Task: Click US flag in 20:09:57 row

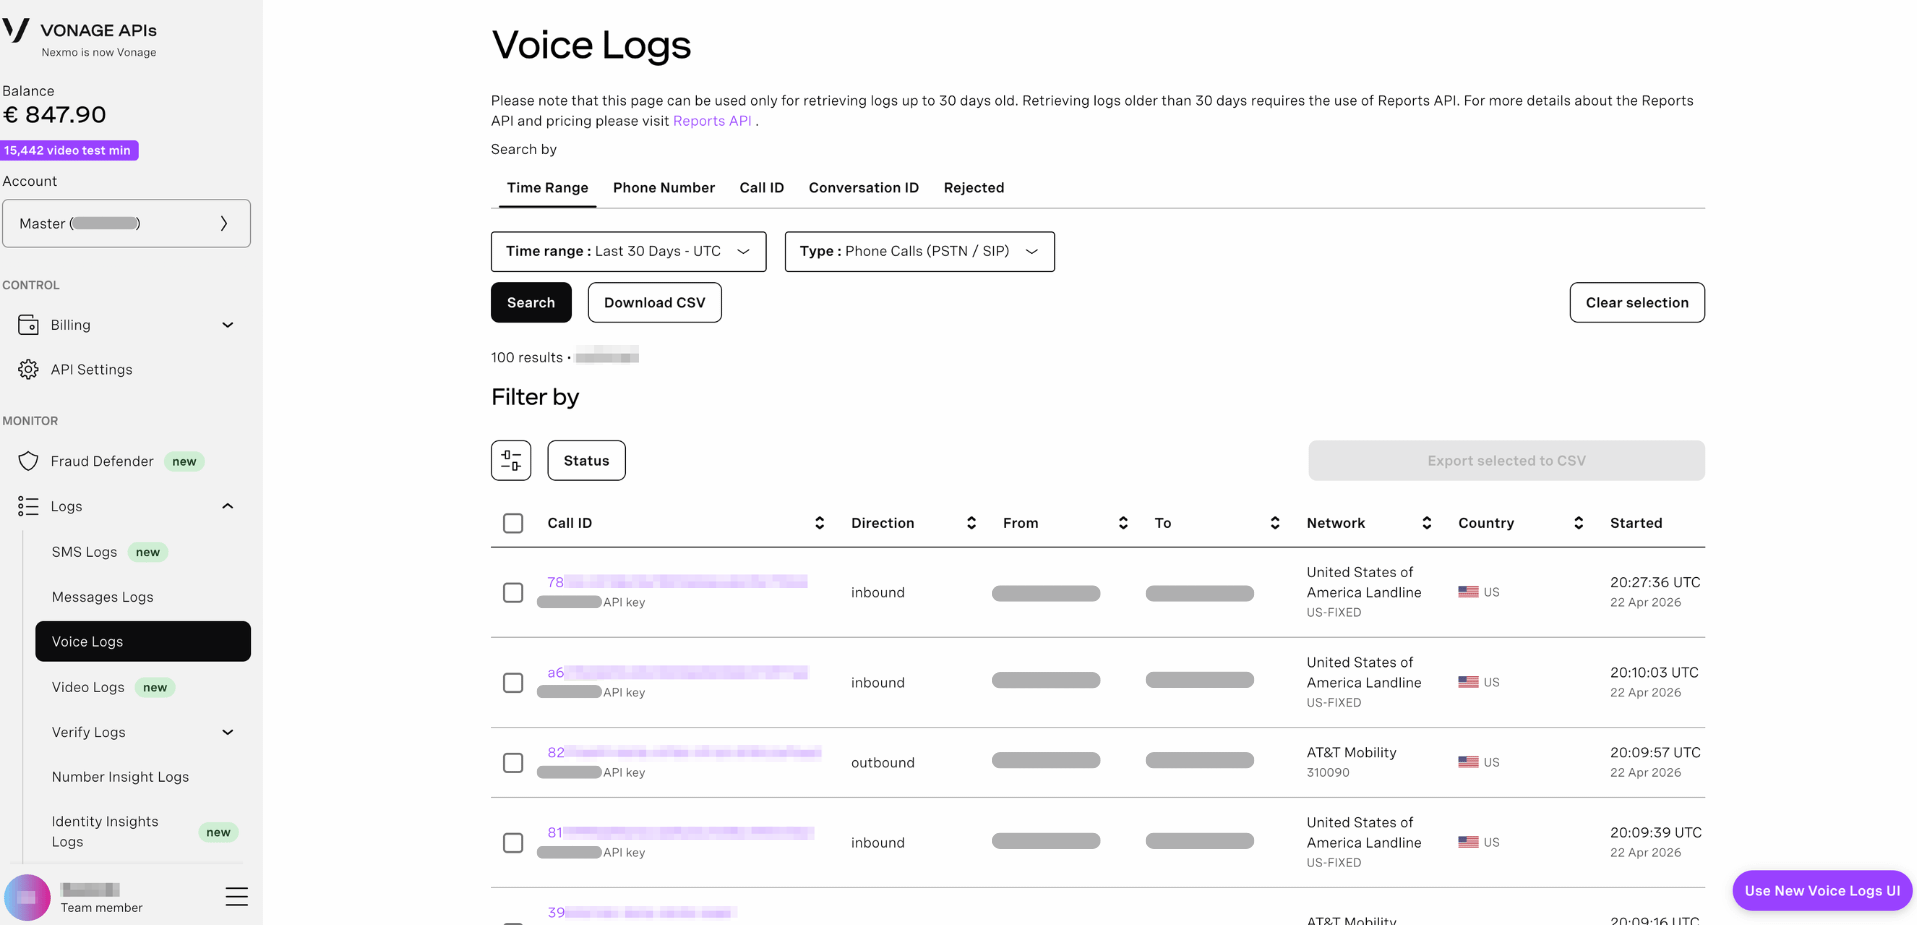Action: tap(1468, 762)
